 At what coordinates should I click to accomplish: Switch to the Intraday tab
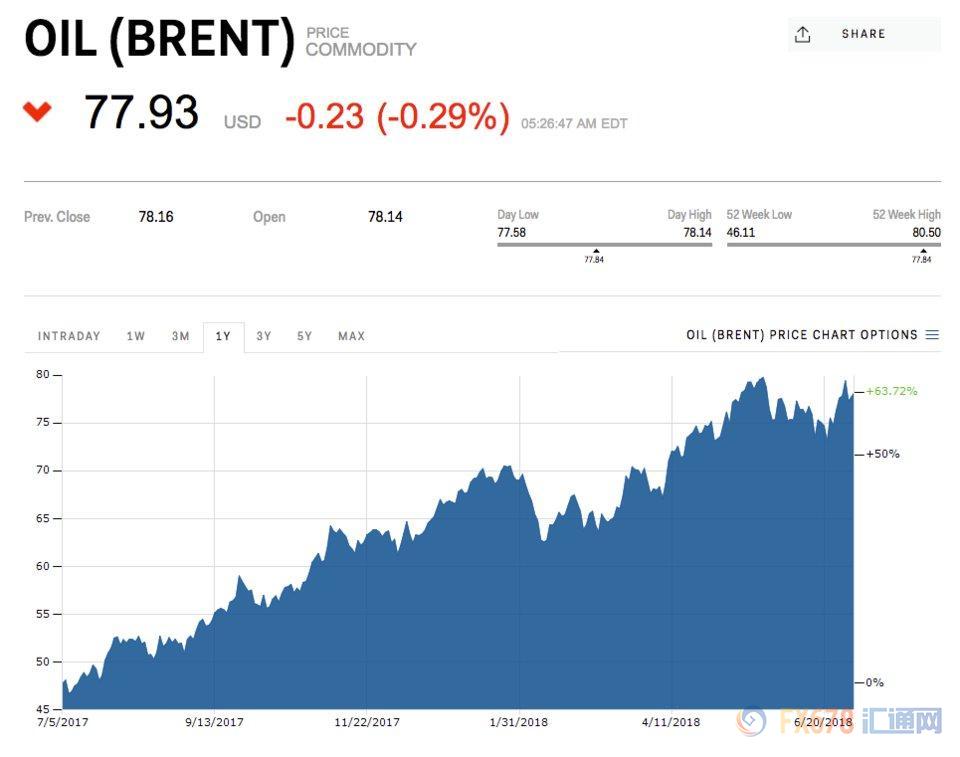pyautogui.click(x=69, y=336)
